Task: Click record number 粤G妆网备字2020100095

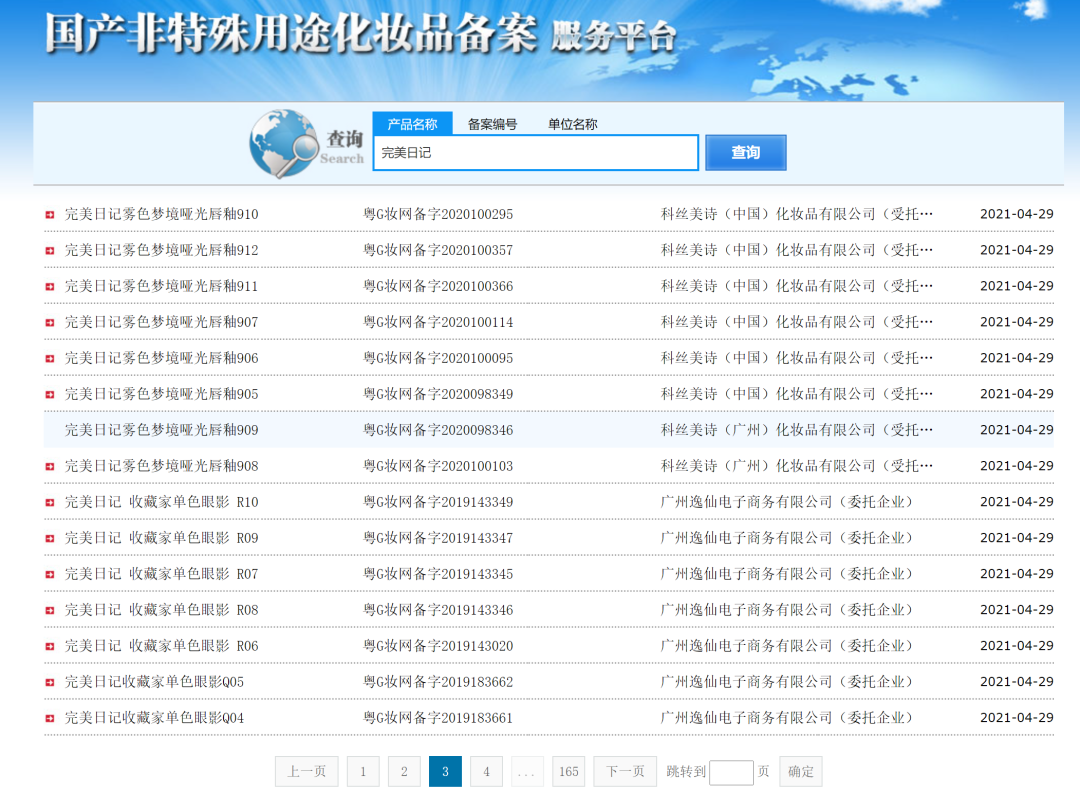Action: coord(438,358)
